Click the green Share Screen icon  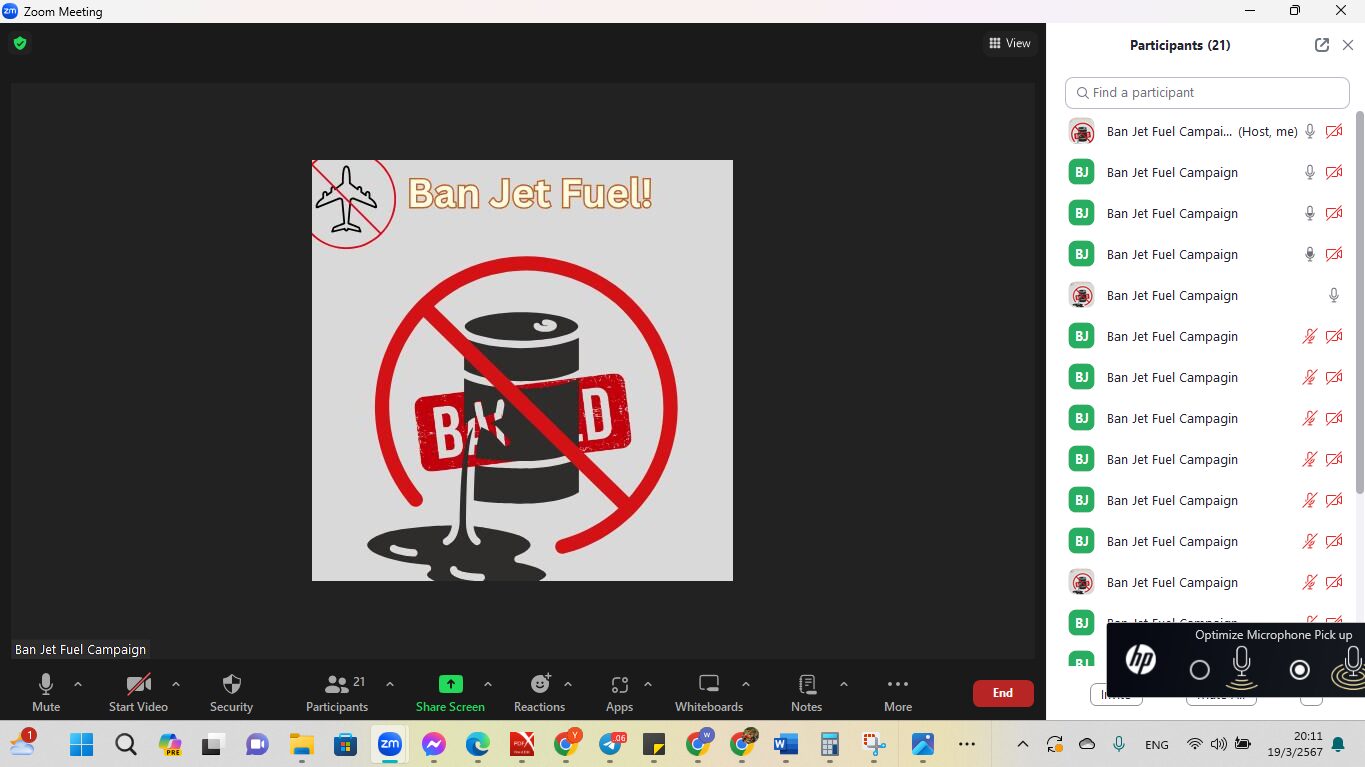451,685
